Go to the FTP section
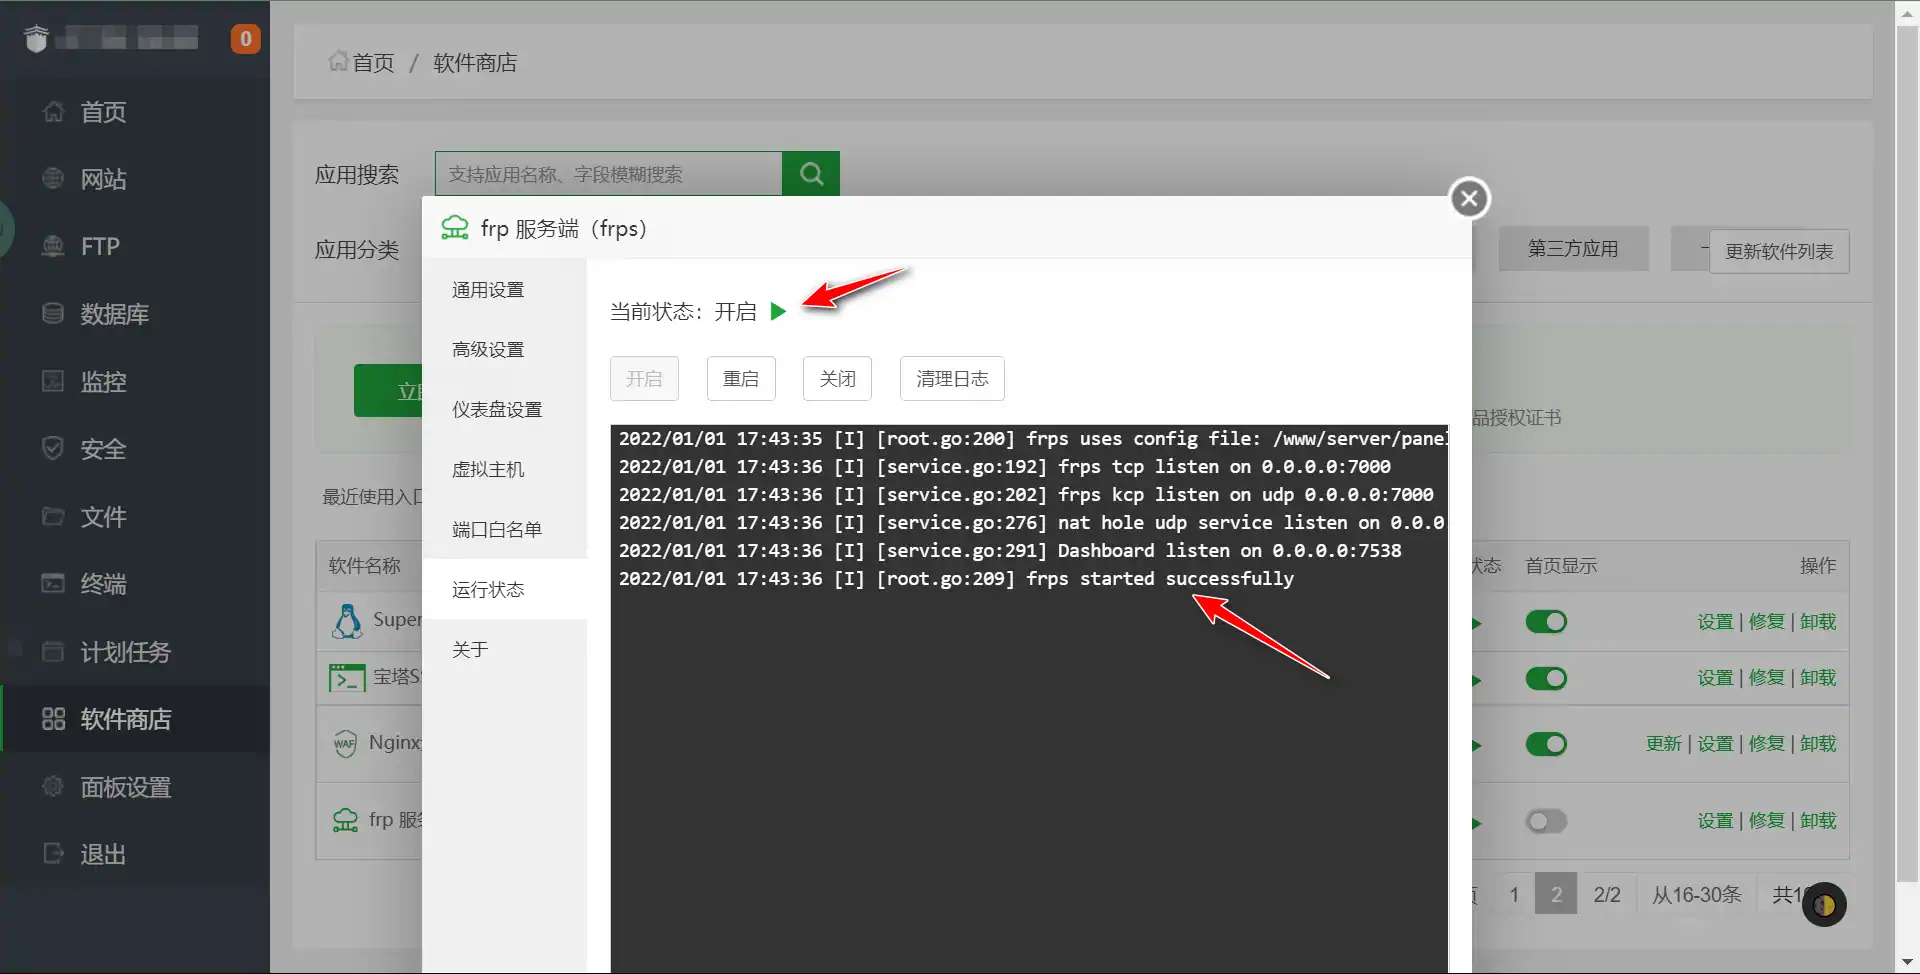Screen dimensions: 1920x974 coord(100,246)
